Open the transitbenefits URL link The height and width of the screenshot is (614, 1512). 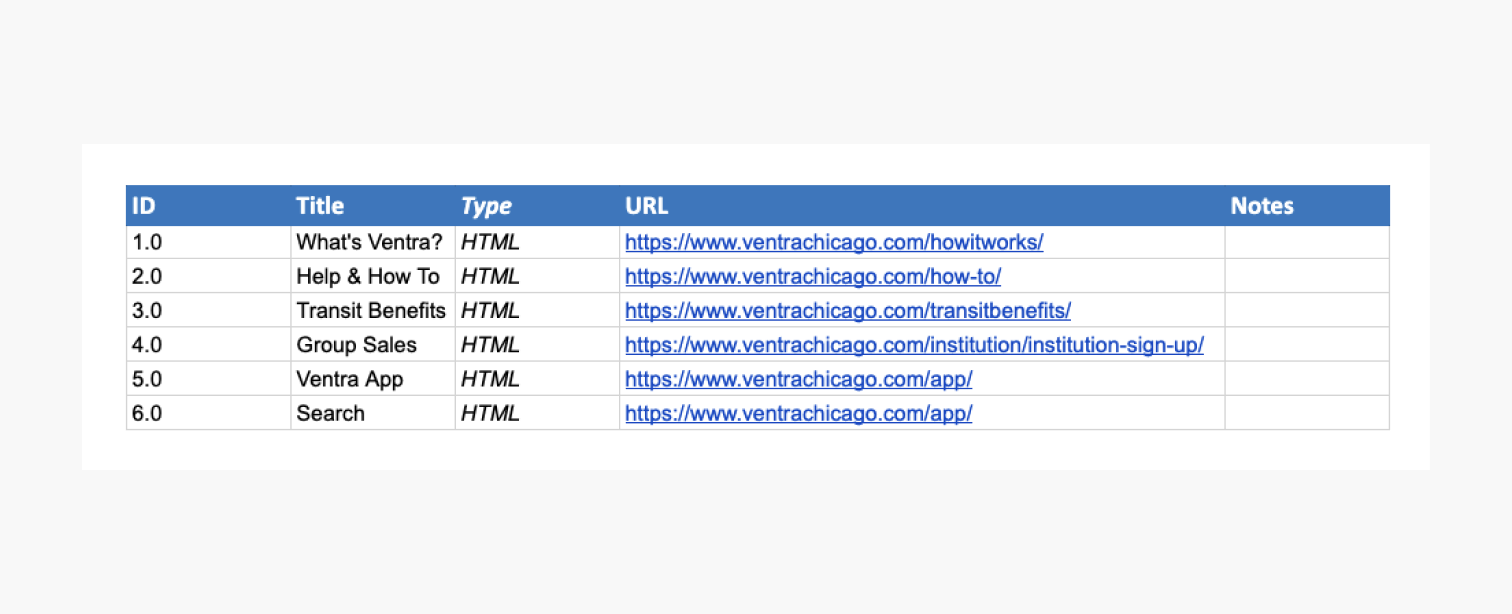(x=848, y=310)
